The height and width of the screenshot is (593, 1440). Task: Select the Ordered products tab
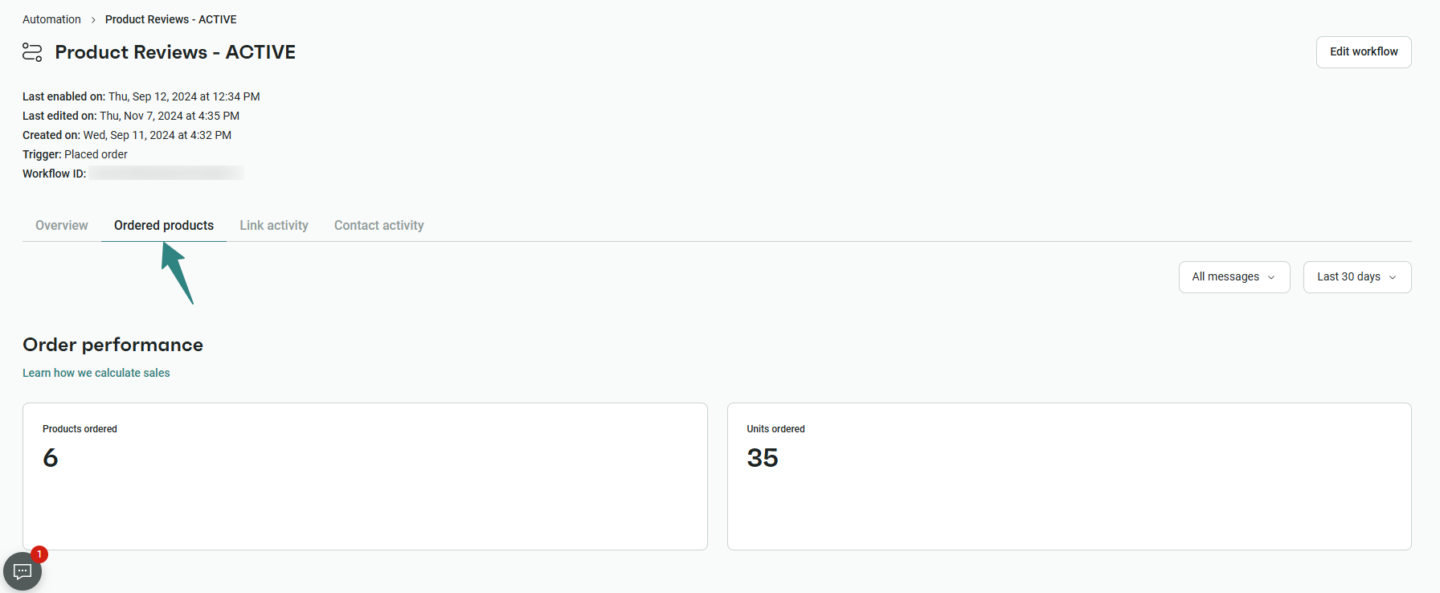pyautogui.click(x=164, y=226)
